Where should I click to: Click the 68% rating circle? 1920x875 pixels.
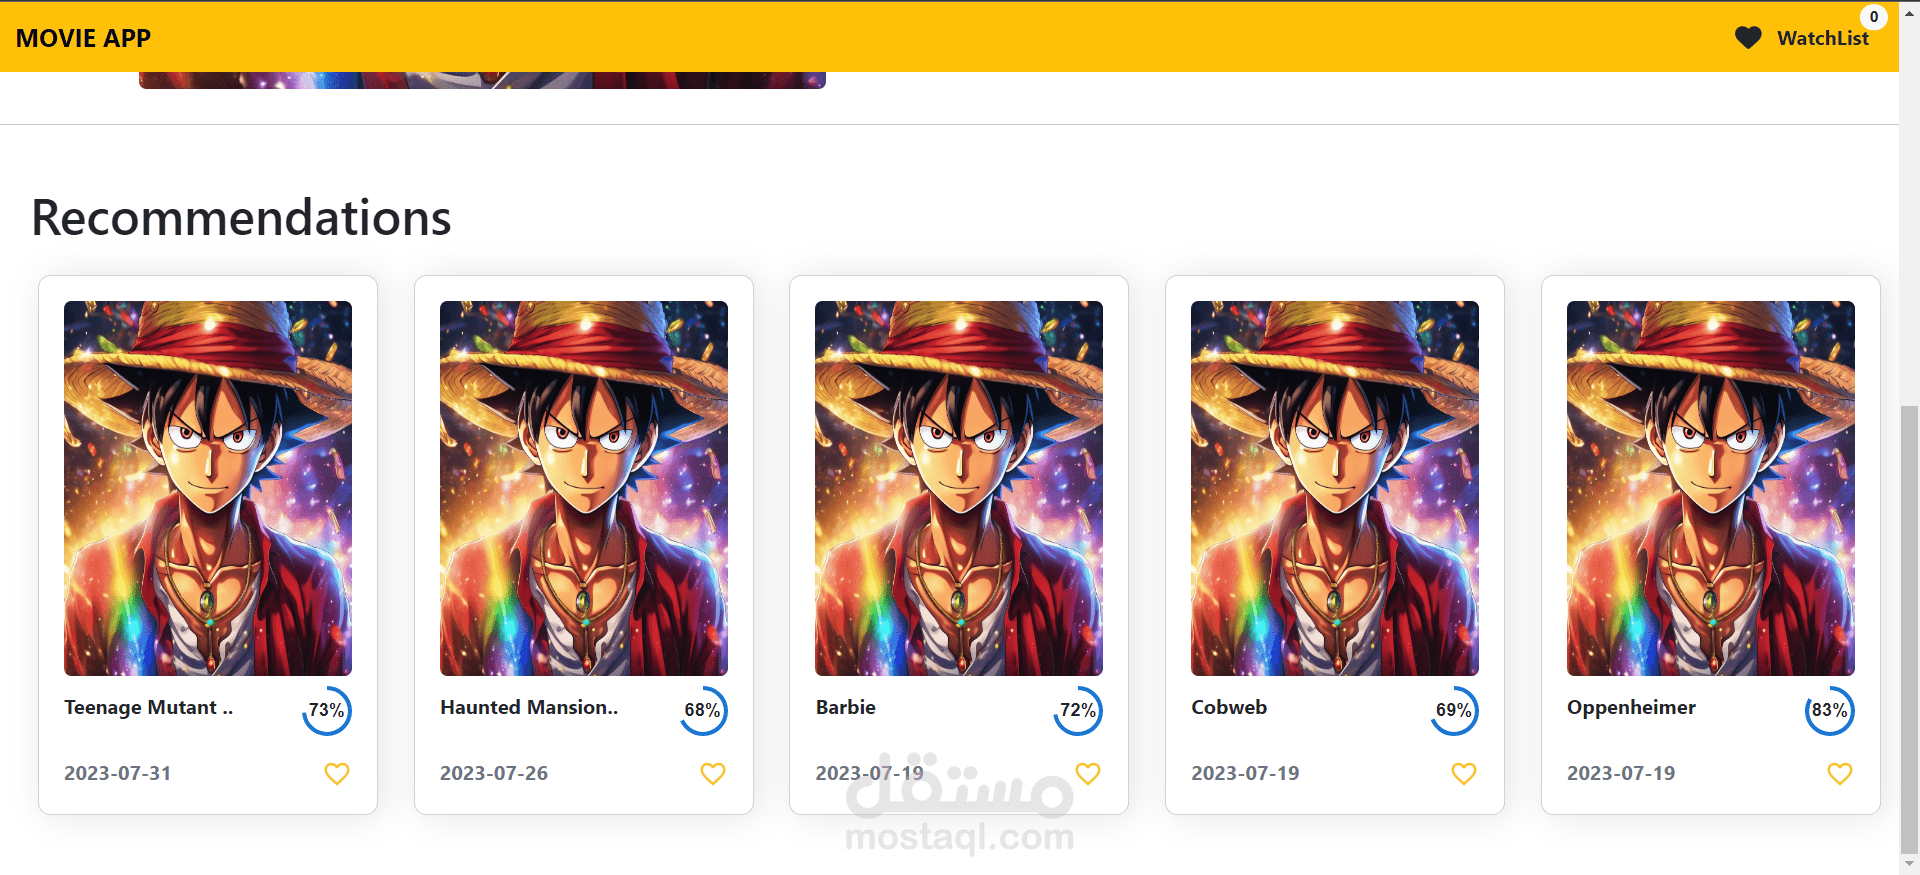point(703,710)
